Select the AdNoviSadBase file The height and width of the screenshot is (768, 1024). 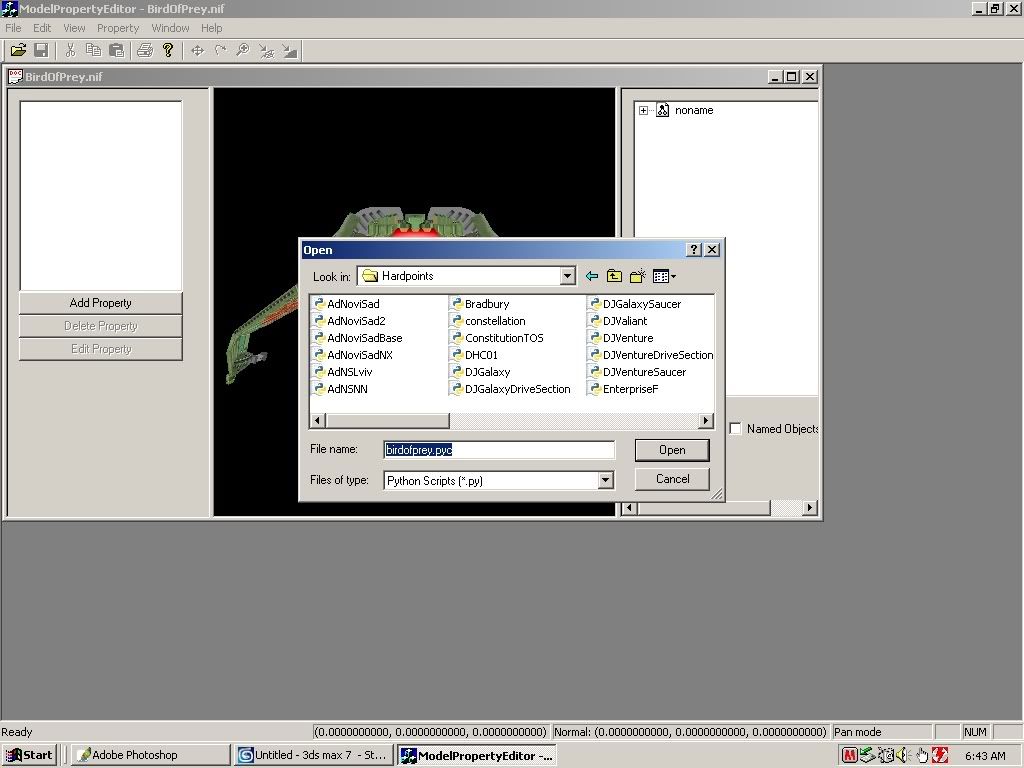[358, 338]
